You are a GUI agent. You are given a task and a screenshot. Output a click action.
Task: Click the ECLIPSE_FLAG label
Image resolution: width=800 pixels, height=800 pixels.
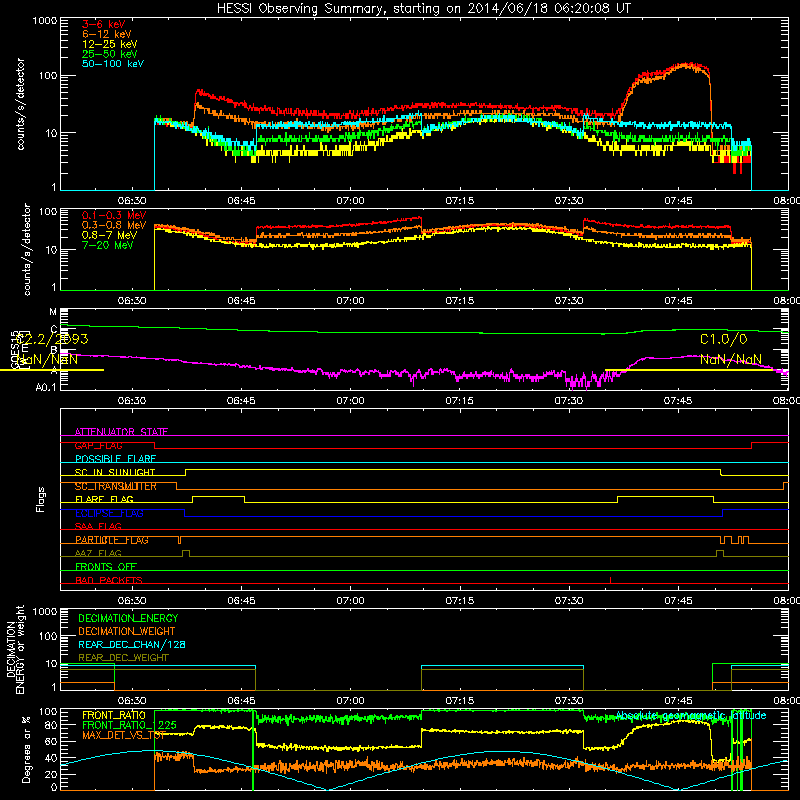[109, 513]
